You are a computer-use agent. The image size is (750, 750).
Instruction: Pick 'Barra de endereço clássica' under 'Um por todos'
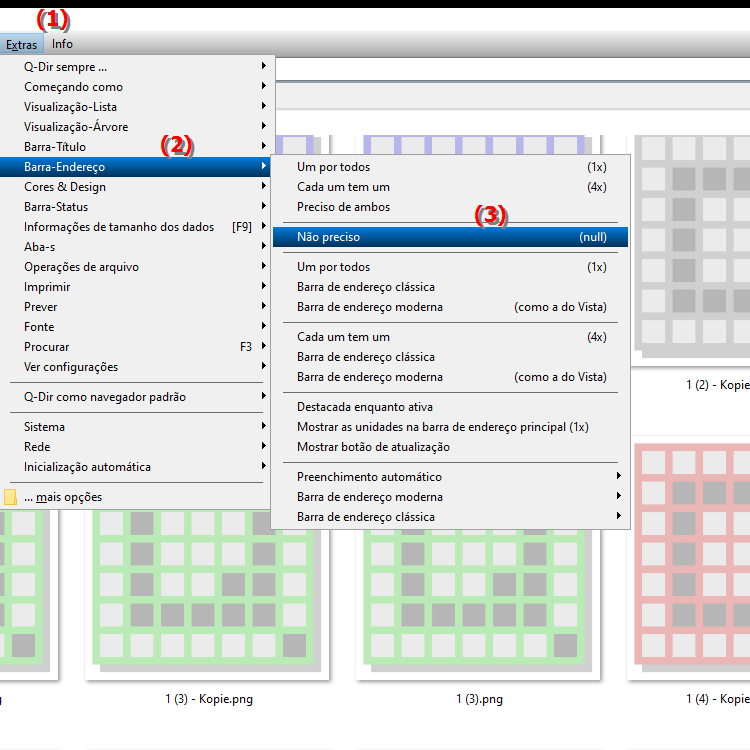[x=451, y=287]
